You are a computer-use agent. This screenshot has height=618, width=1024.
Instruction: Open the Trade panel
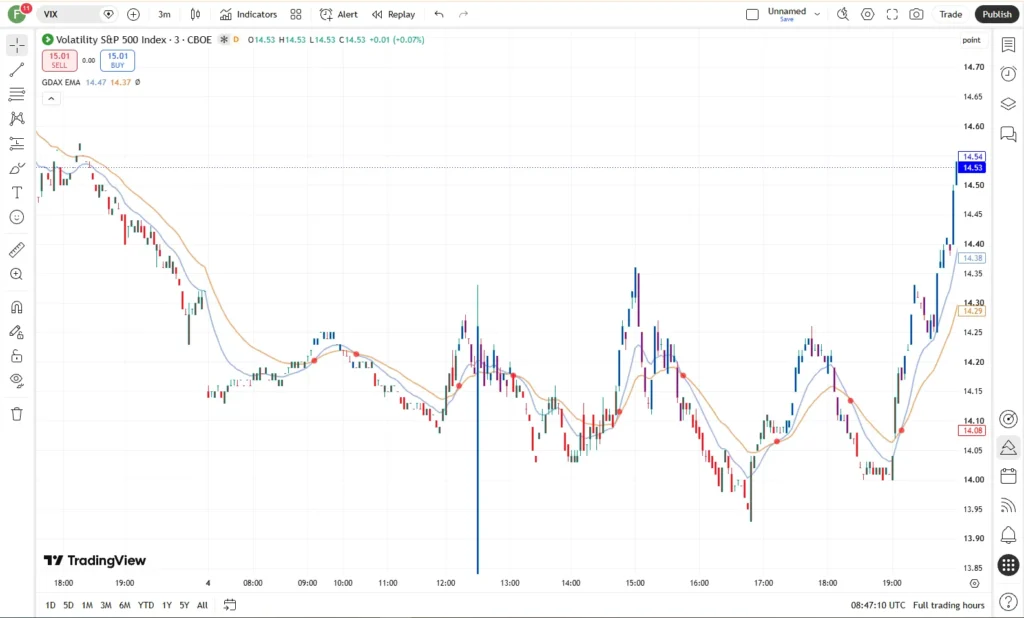click(x=950, y=14)
